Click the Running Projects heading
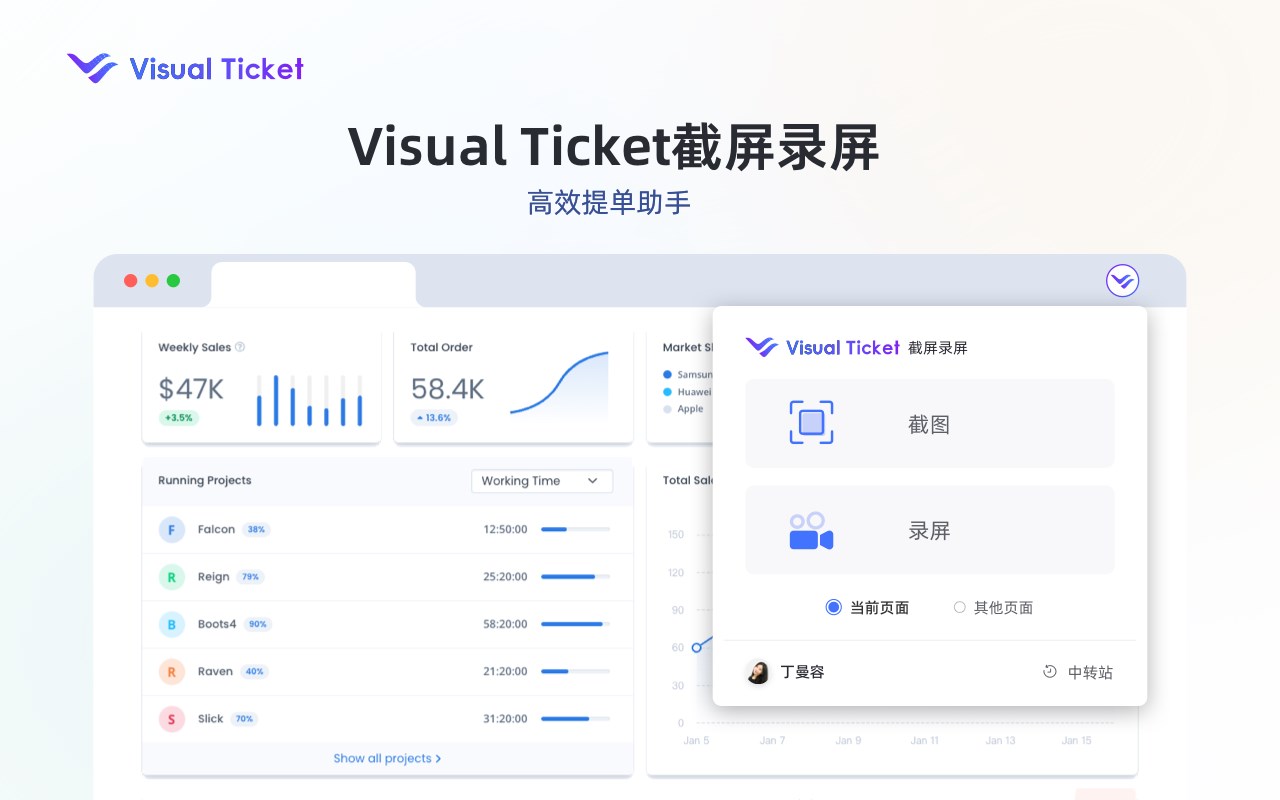 (x=205, y=481)
